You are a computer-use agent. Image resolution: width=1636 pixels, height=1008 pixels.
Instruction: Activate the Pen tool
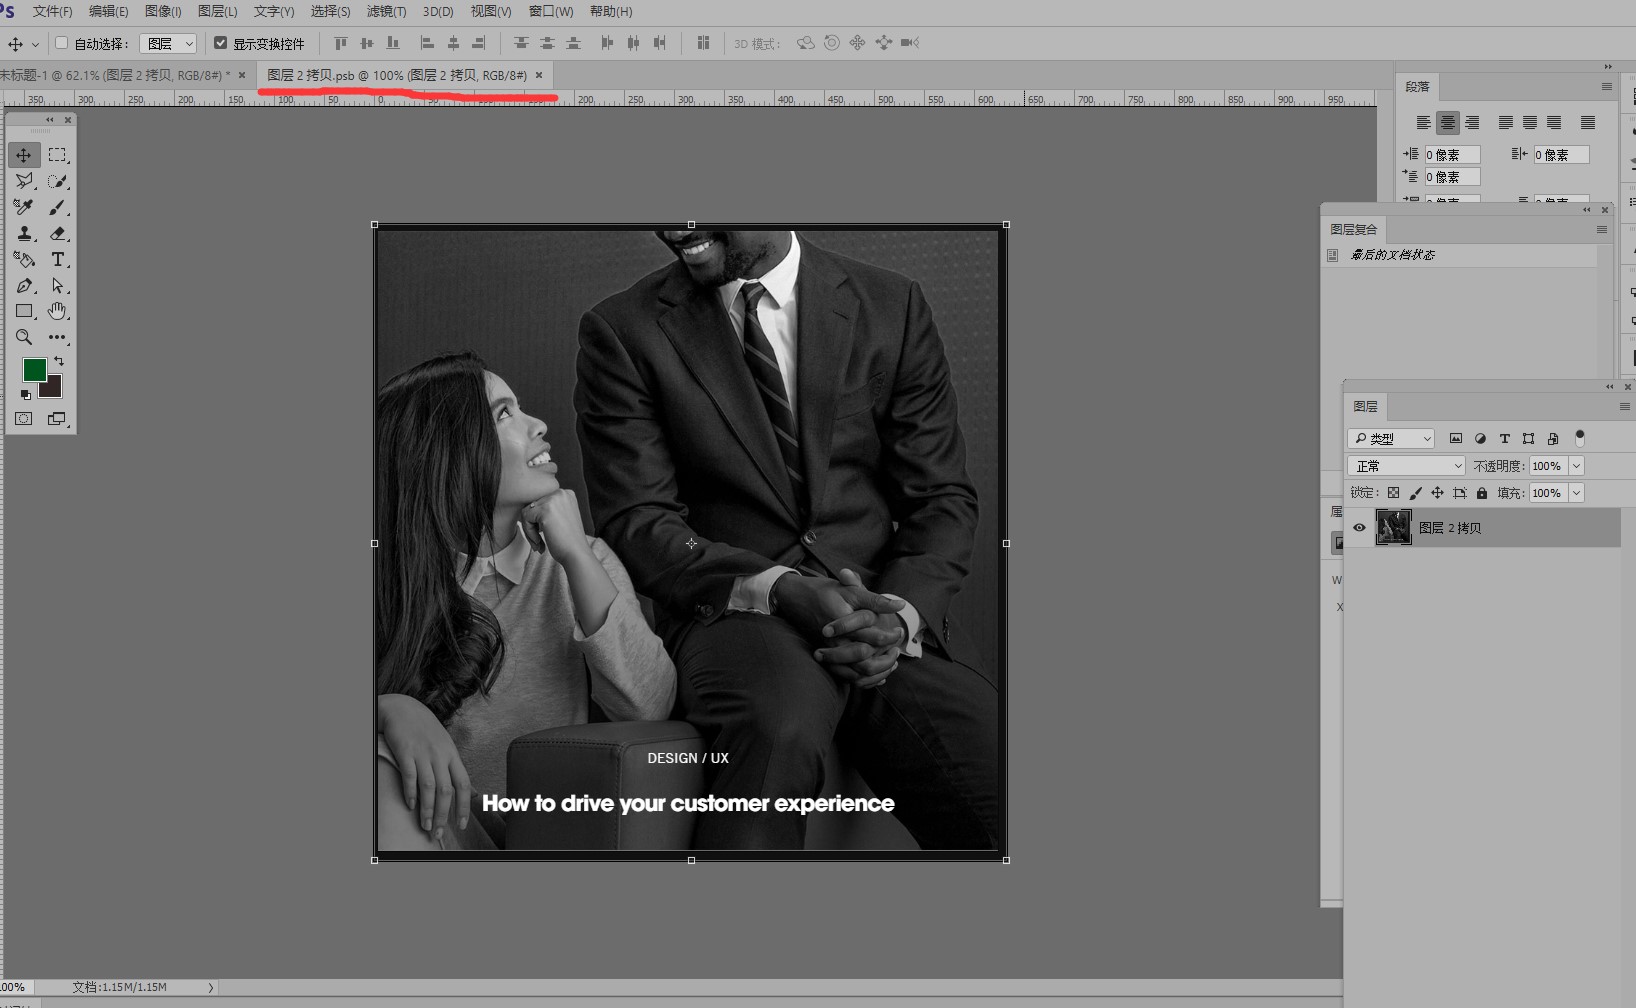point(24,286)
